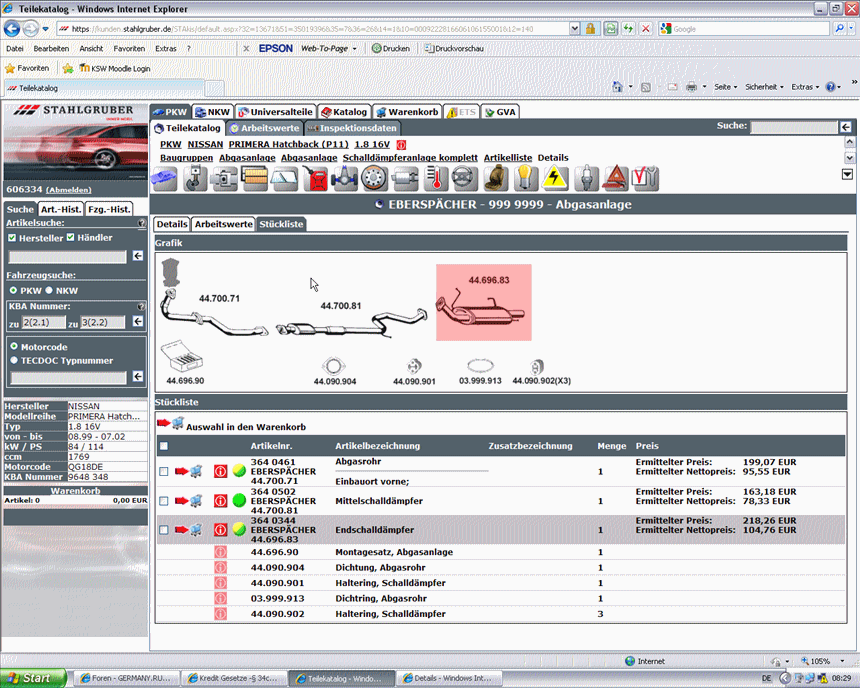This screenshot has width=860, height=688.
Task: Choose the TECDOC Typnummer radio option
Action: click(x=14, y=360)
